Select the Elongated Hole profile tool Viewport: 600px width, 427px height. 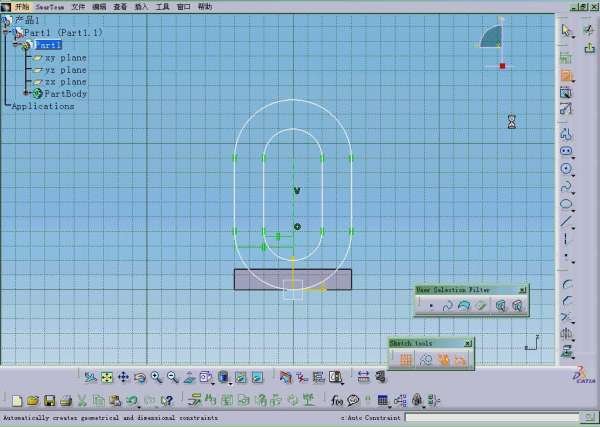(x=566, y=151)
